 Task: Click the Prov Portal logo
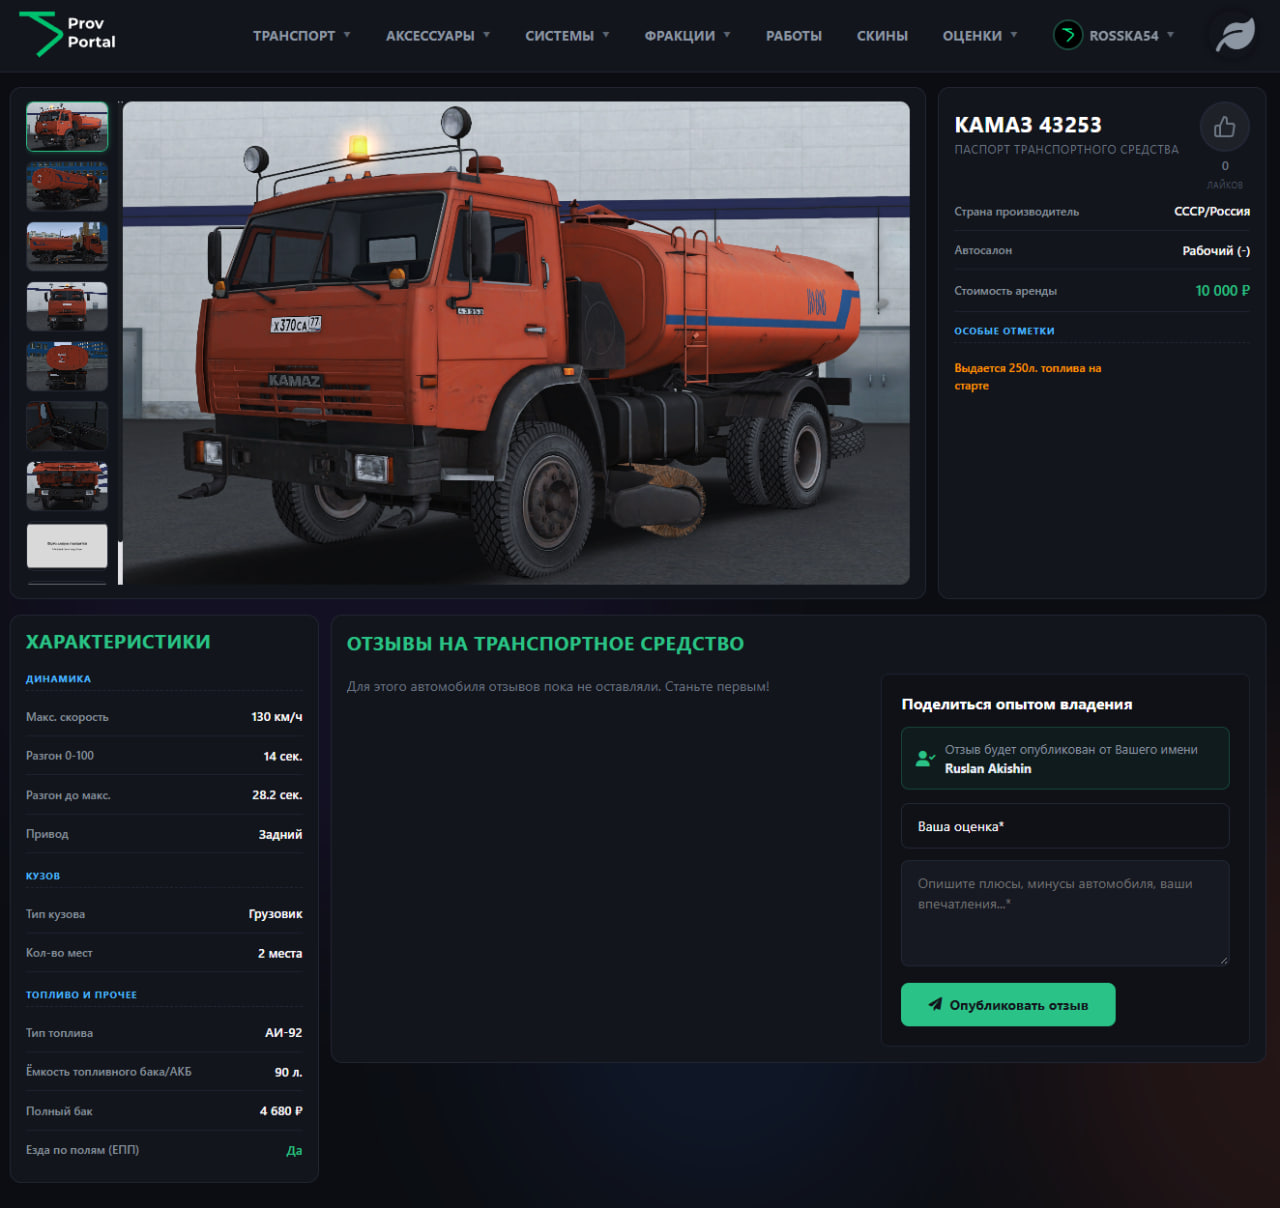coord(68,33)
